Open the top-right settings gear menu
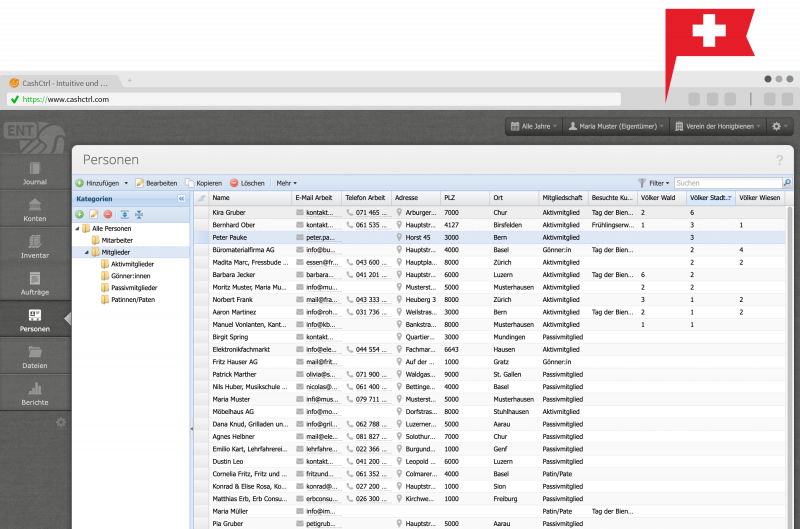The image size is (800, 529). click(780, 126)
